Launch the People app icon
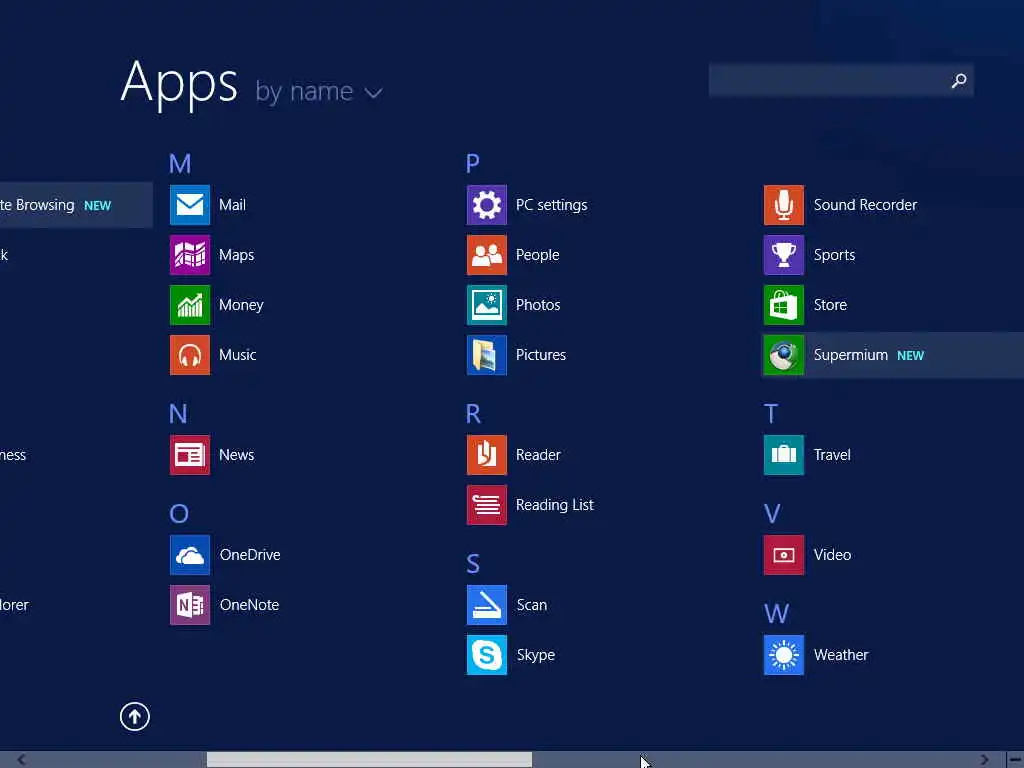1024x768 pixels. point(487,255)
